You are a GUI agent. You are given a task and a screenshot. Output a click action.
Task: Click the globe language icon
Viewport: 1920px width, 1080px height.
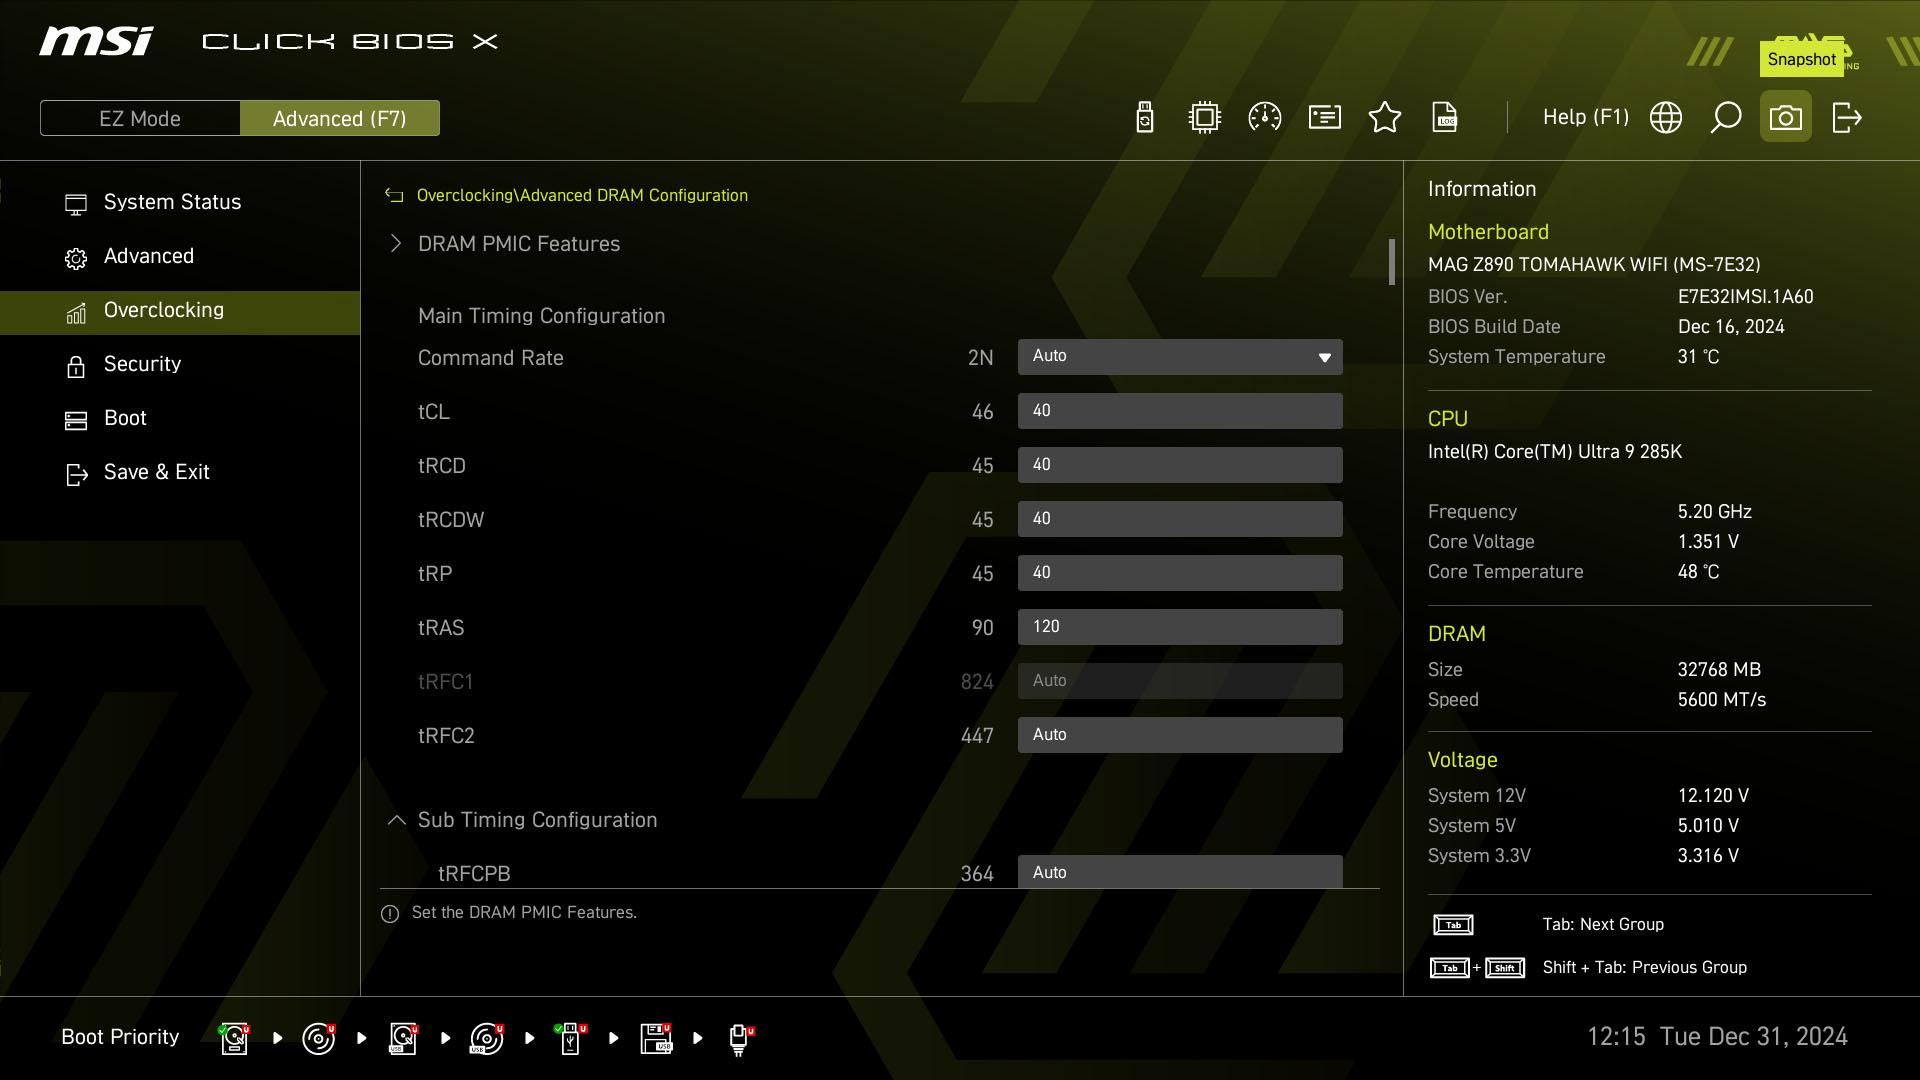[1666, 118]
